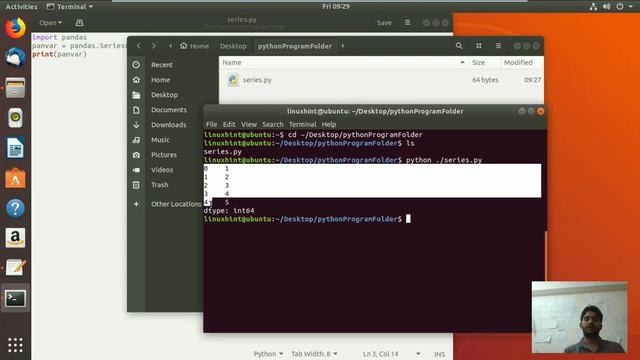Click the INS indicator in gedit status bar

pyautogui.click(x=439, y=354)
